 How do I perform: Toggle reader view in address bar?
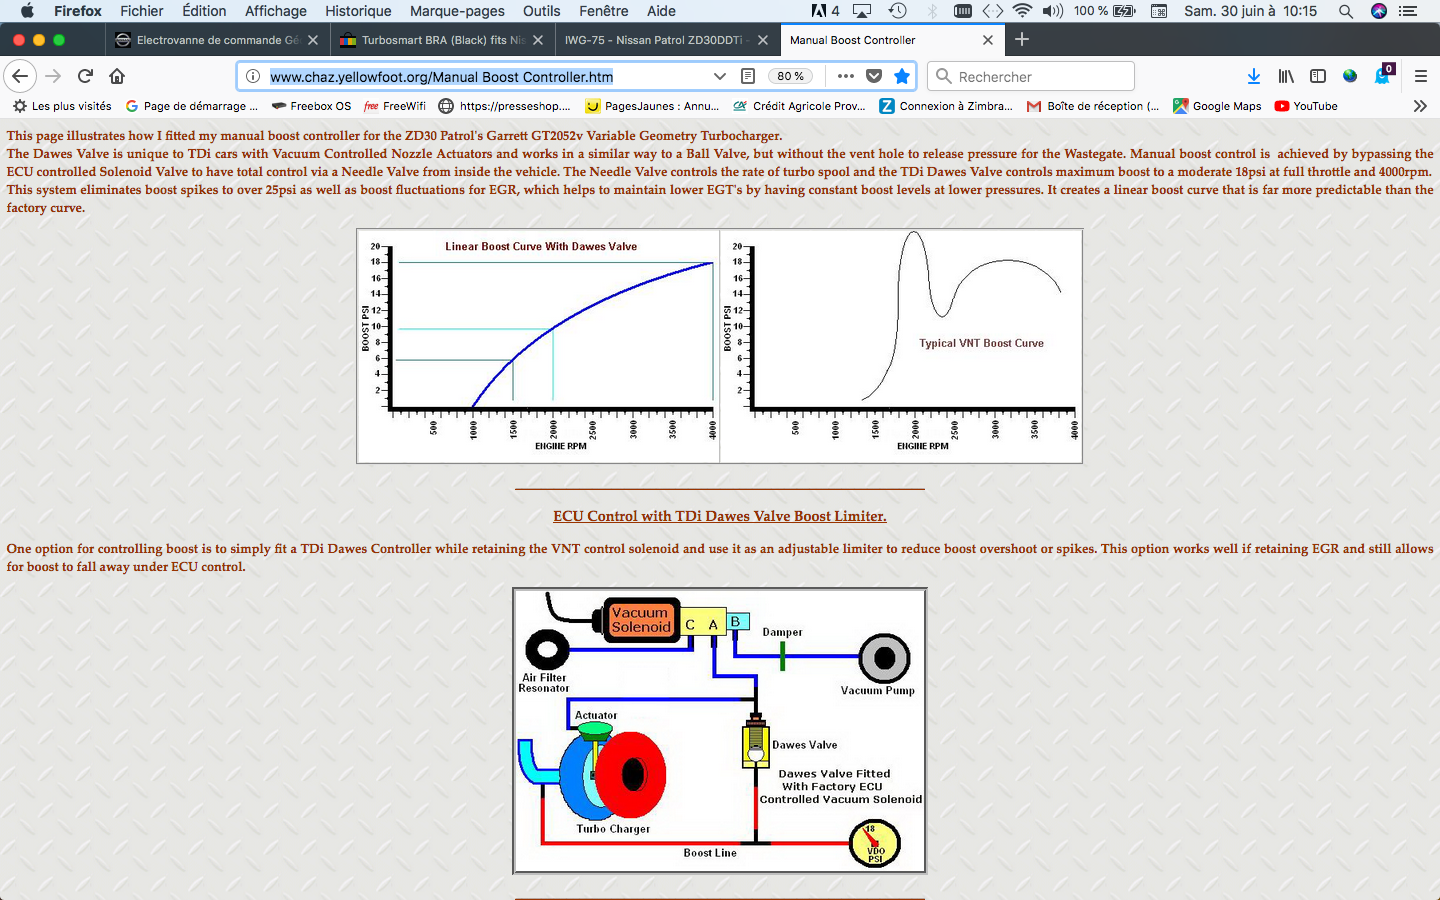748,76
